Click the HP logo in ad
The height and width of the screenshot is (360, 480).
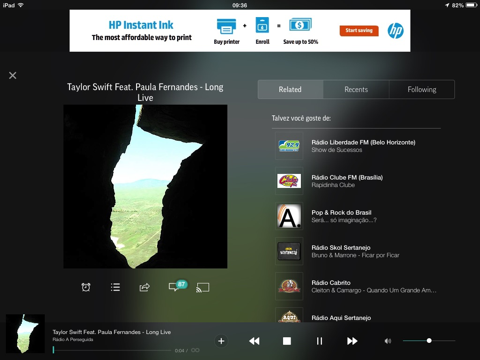click(x=396, y=31)
